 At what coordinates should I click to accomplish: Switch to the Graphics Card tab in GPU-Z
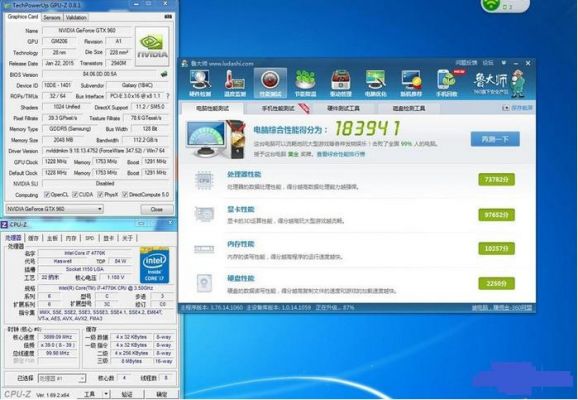[22, 17]
